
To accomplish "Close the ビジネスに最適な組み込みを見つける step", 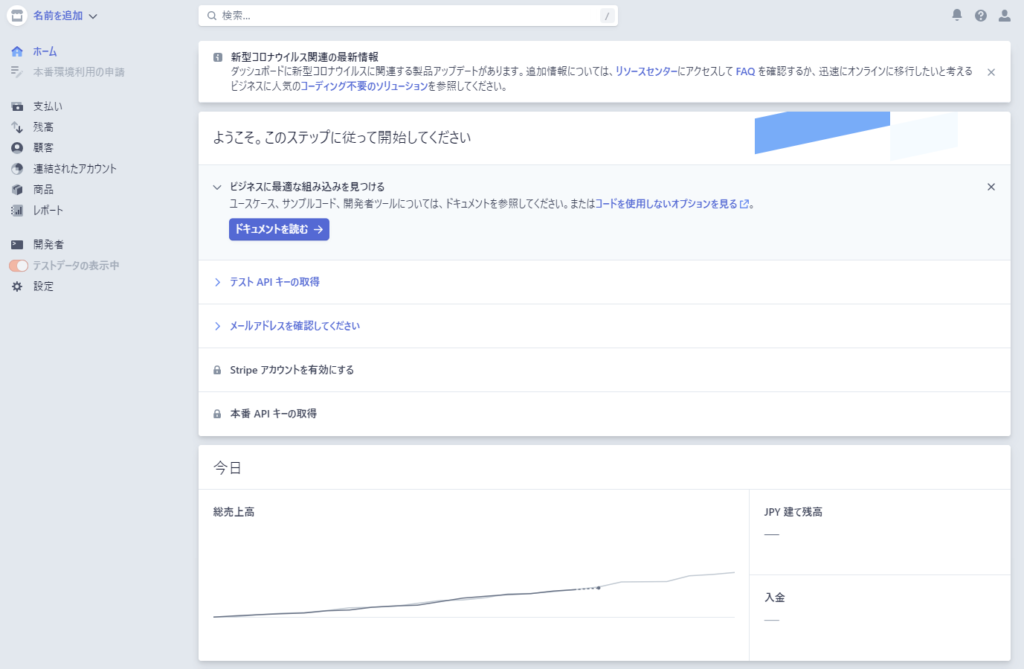I will 991,187.
